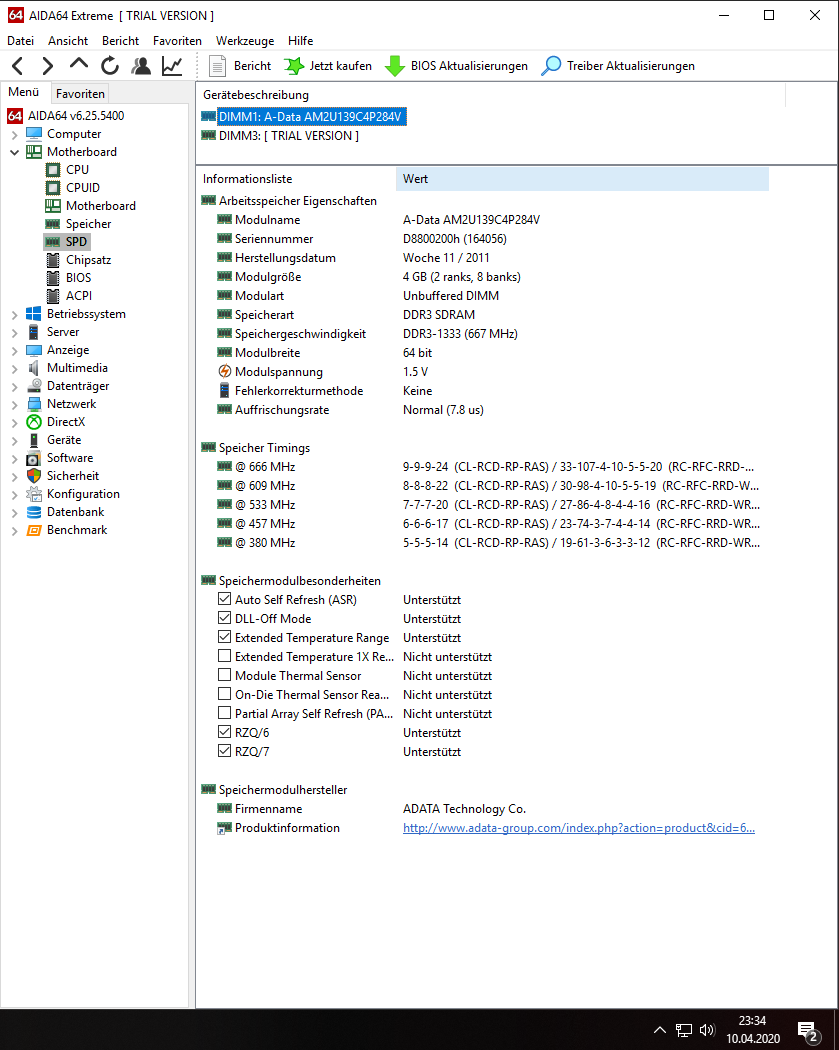Open the Favoriten menu
The width and height of the screenshot is (839, 1050).
(x=177, y=41)
